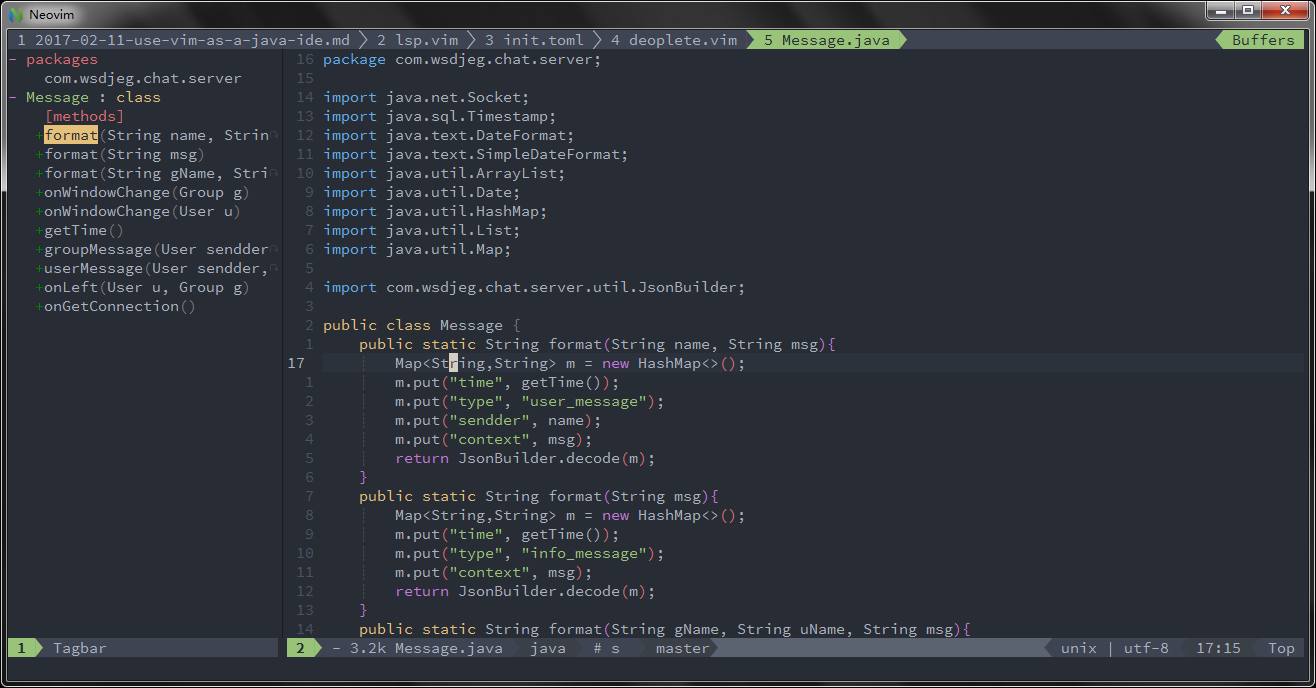
Task: Click the m.put("type", "info_message"); line
Action: pos(529,553)
